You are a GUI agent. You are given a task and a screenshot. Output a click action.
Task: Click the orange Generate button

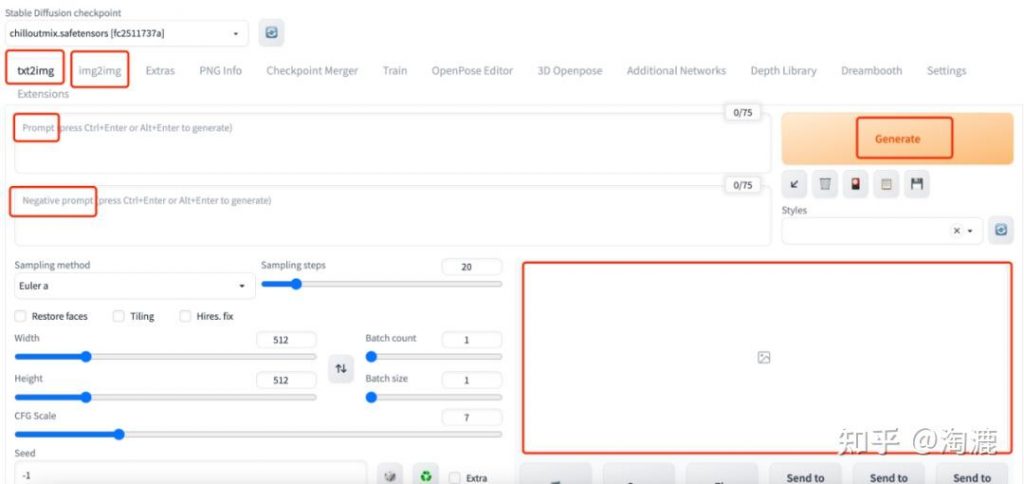[x=896, y=139]
